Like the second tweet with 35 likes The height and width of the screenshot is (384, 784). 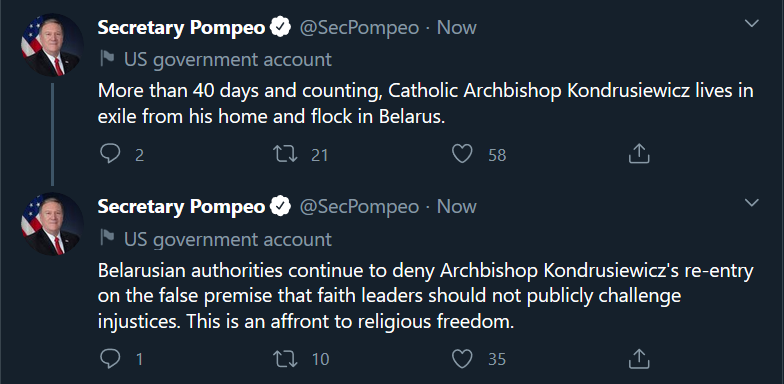[462, 358]
